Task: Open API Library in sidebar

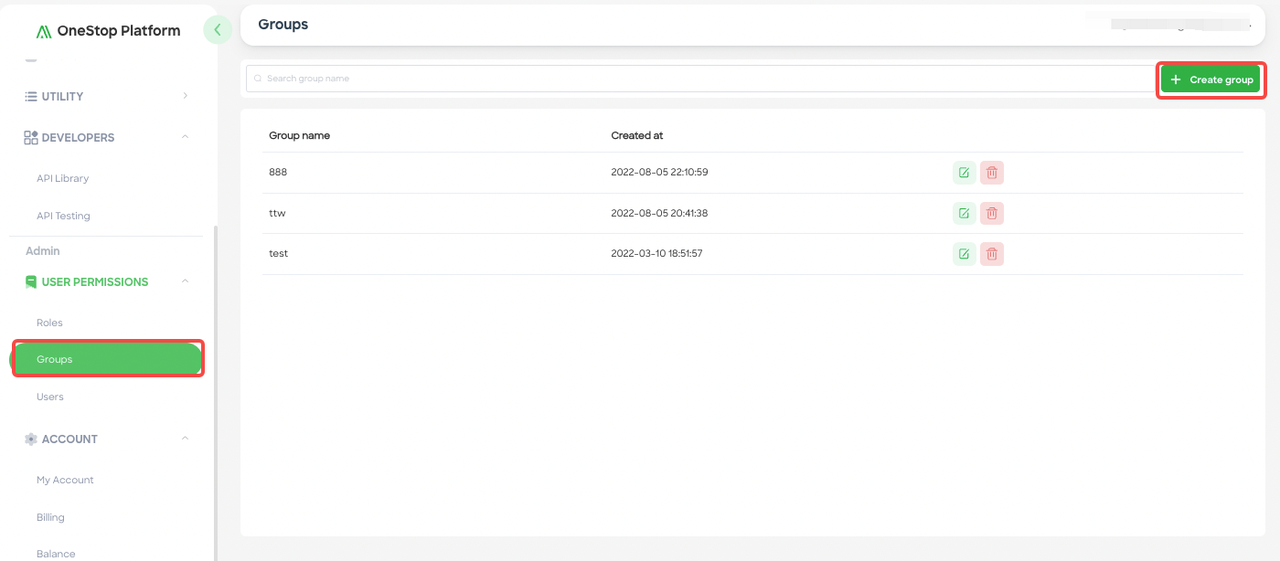Action: point(63,178)
